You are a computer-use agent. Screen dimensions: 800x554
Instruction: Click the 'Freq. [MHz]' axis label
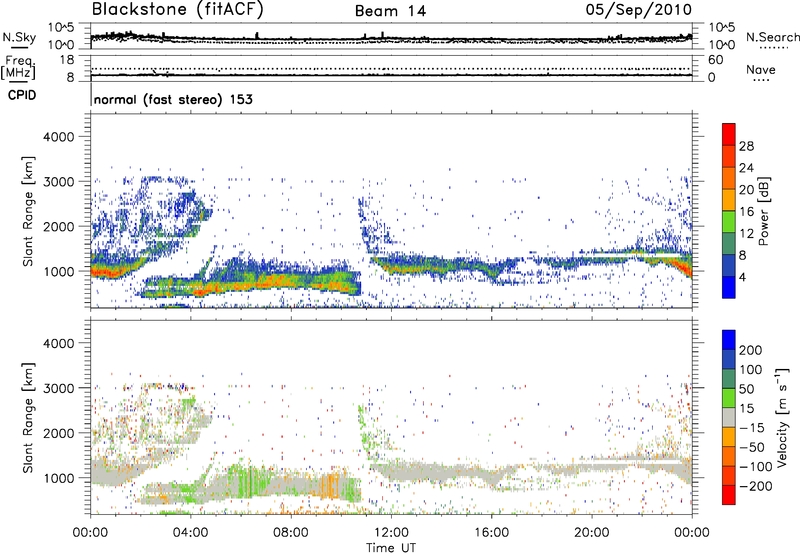[x=18, y=68]
